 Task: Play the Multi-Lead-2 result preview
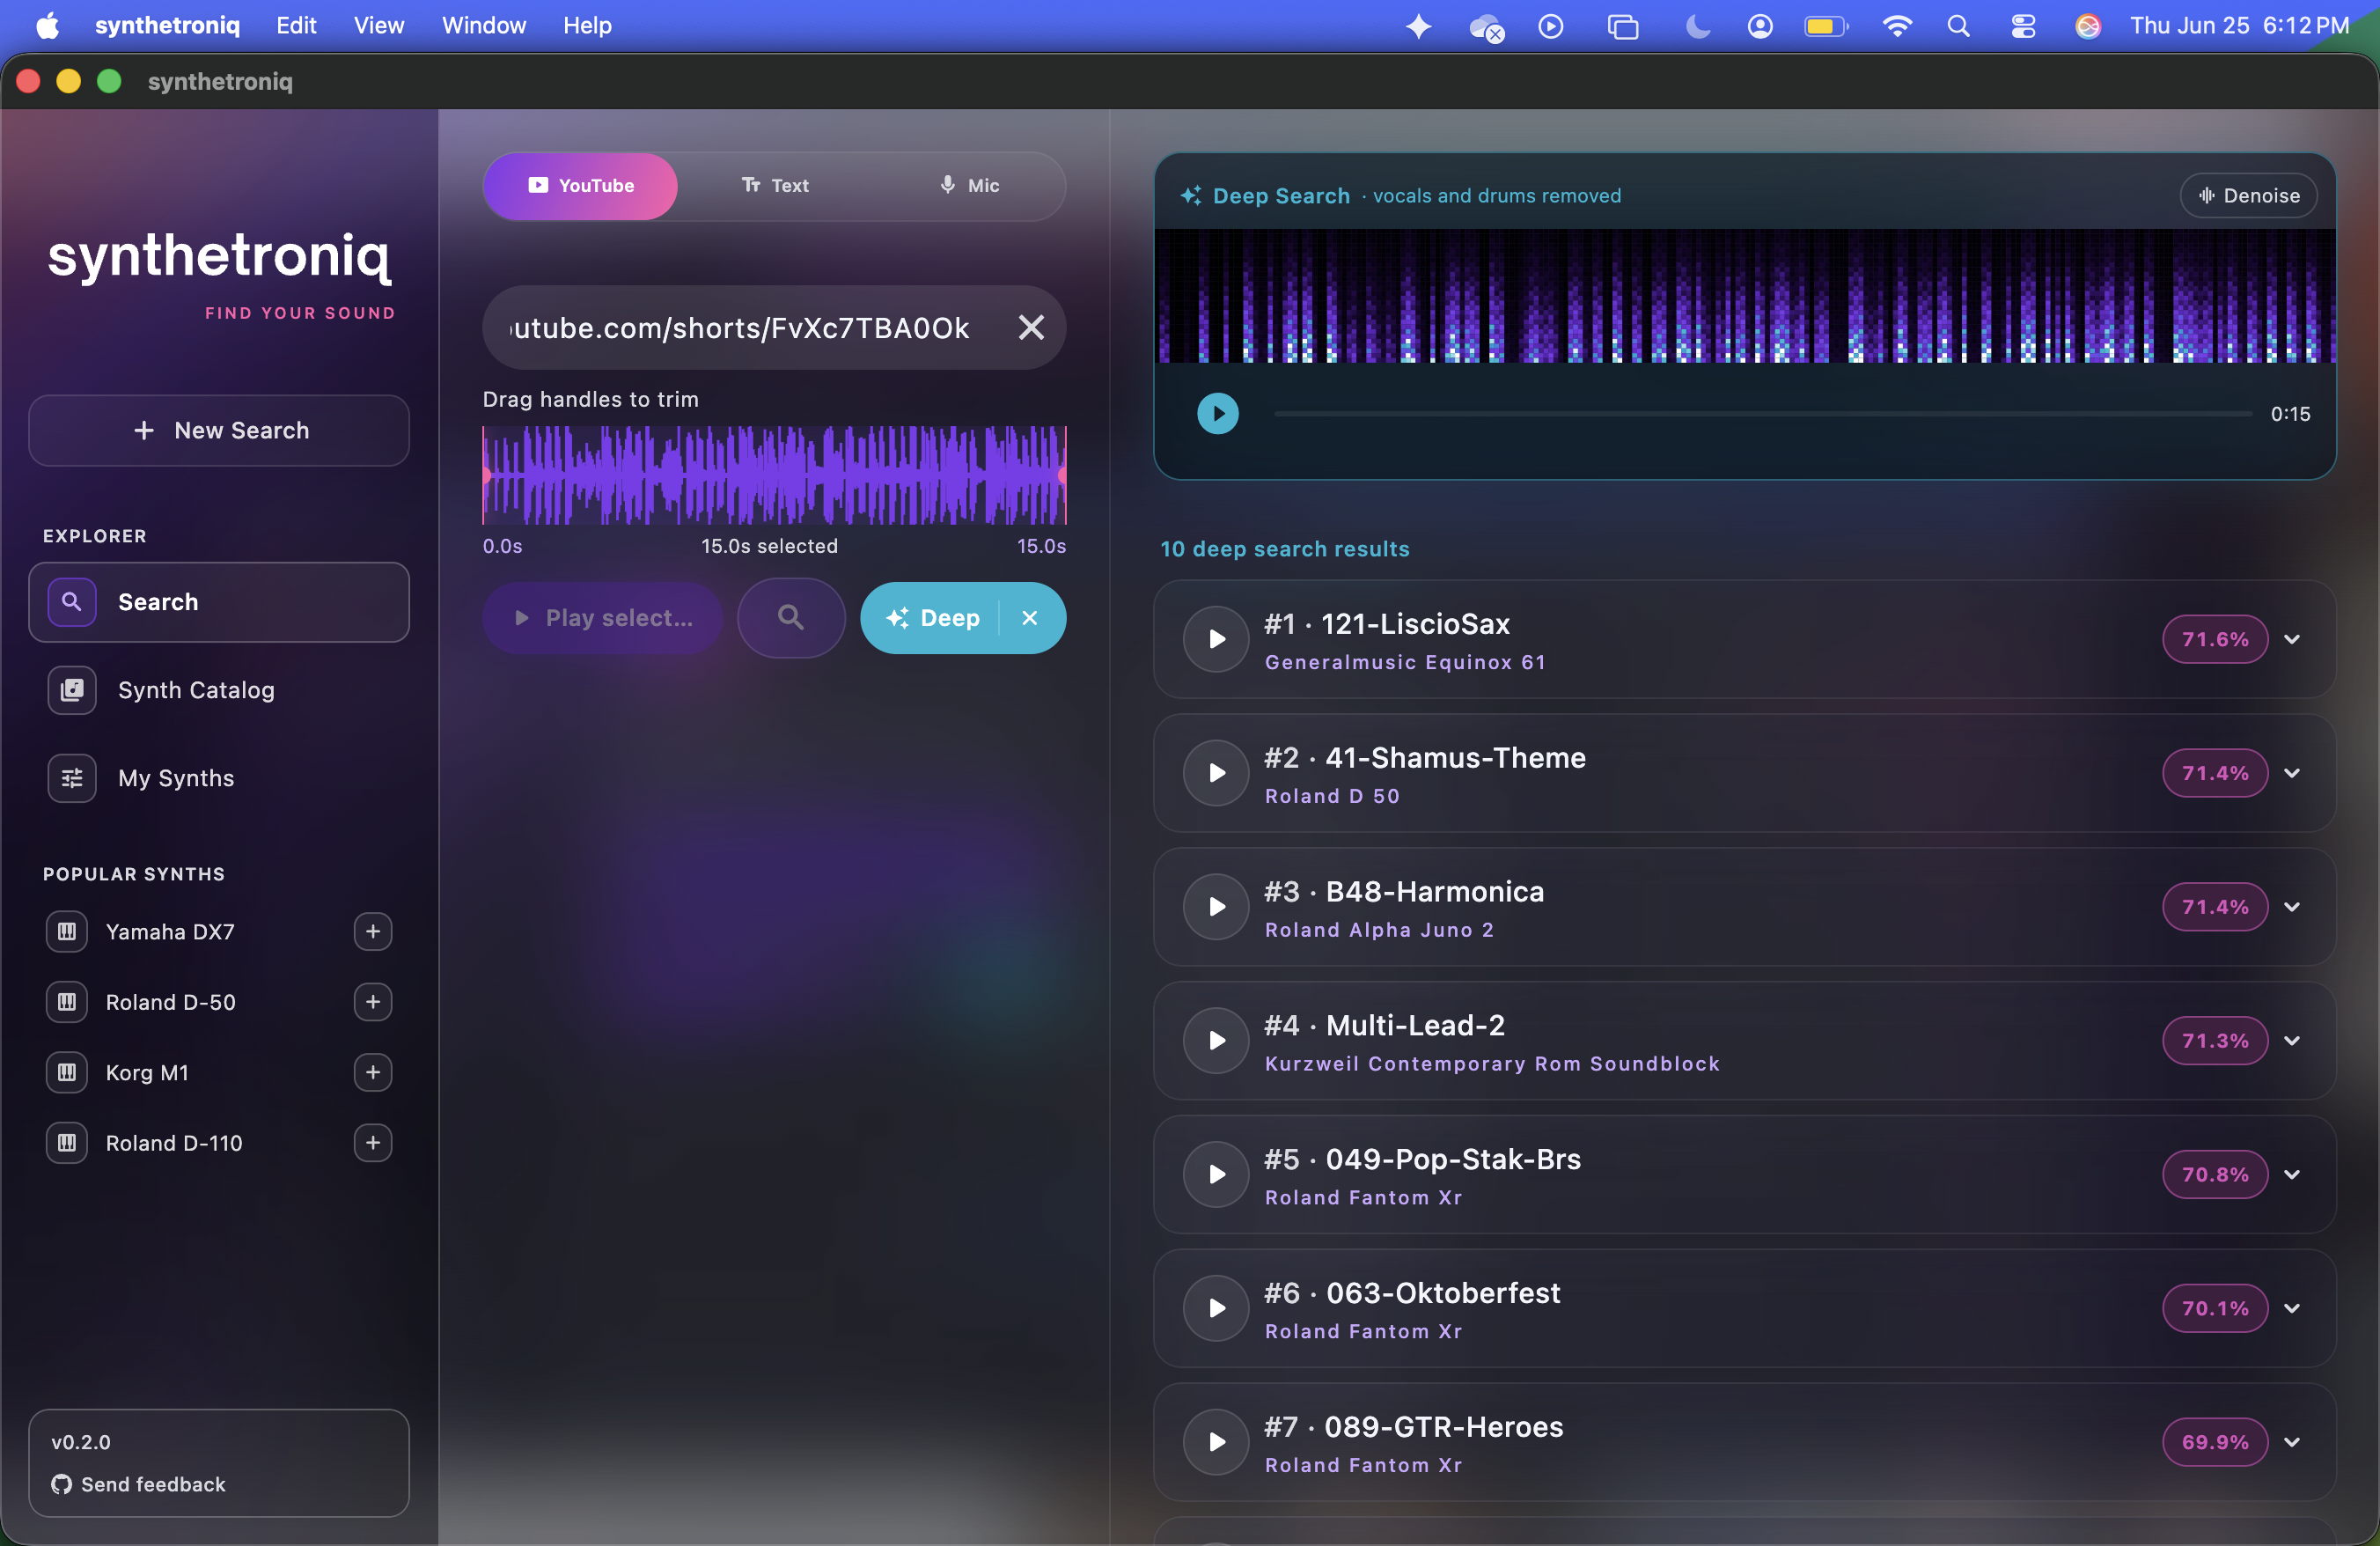[1216, 1041]
